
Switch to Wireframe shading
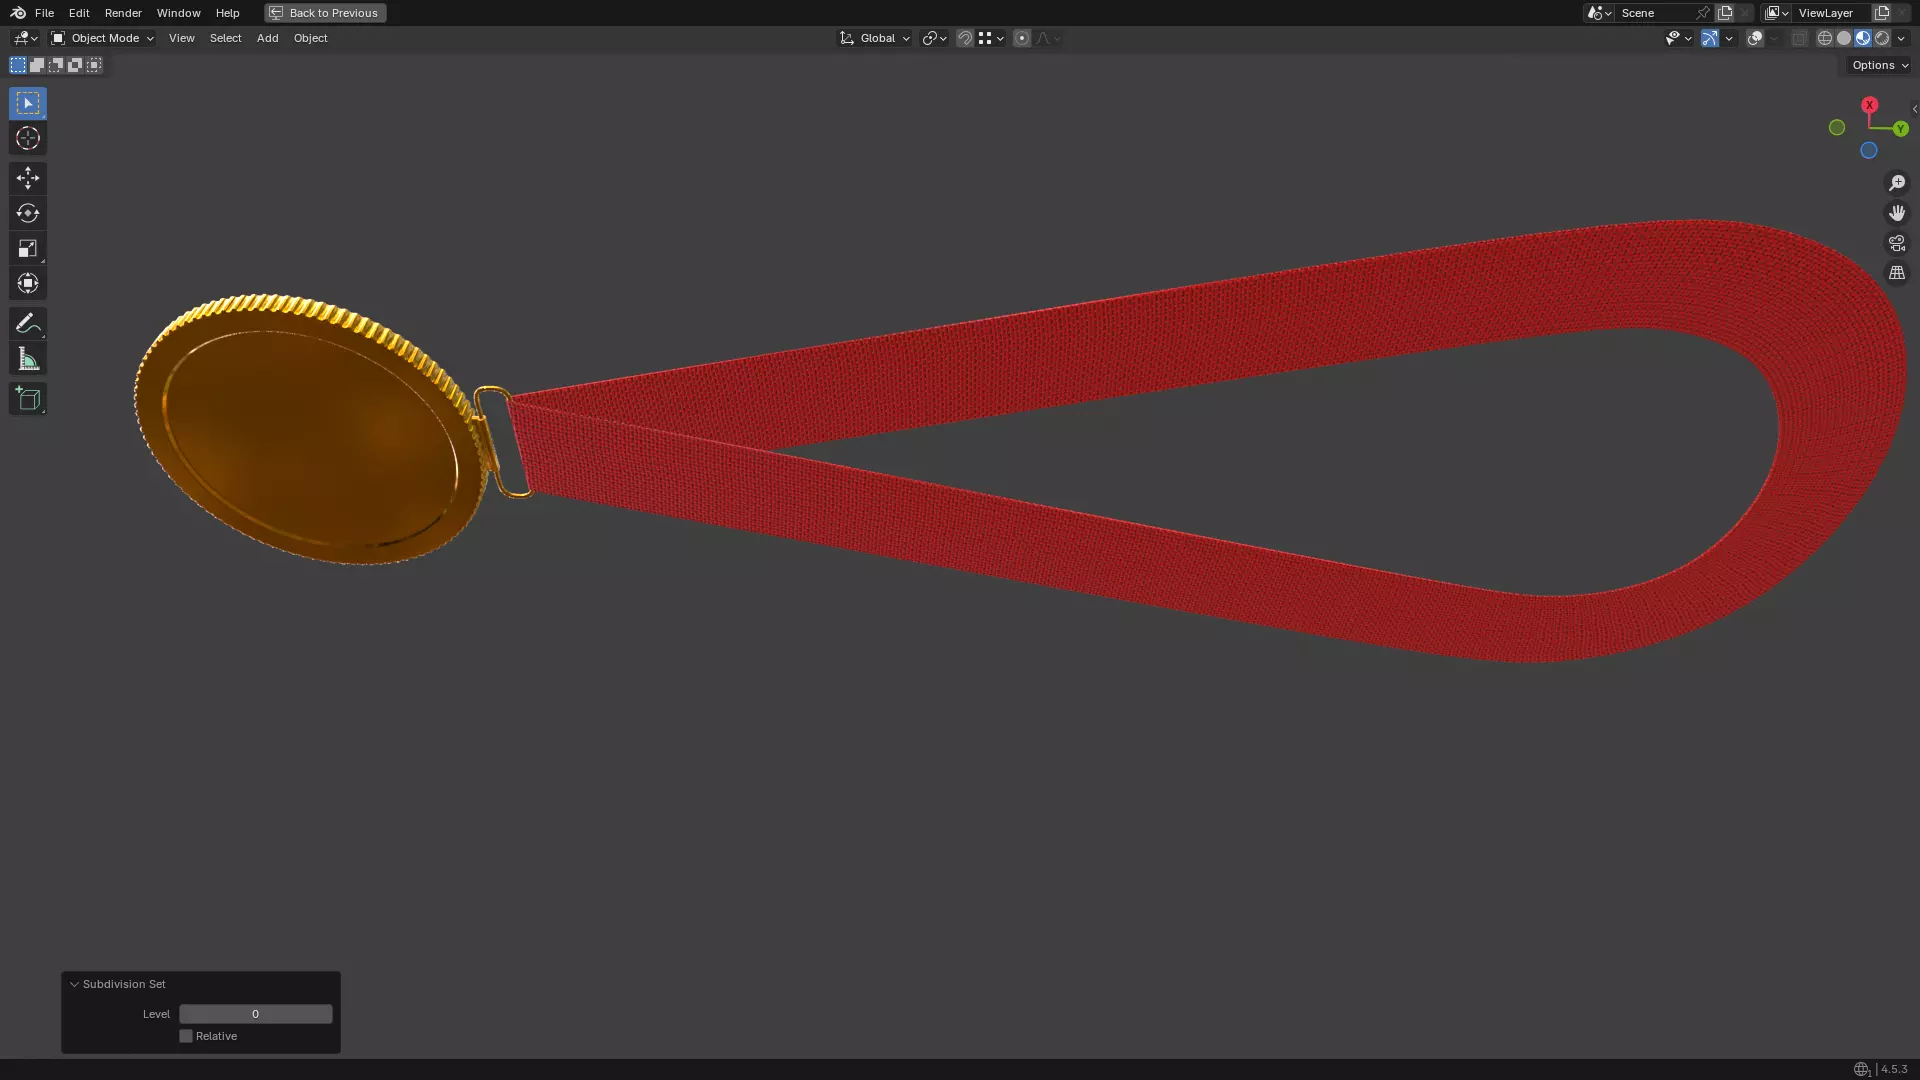pyautogui.click(x=1825, y=38)
